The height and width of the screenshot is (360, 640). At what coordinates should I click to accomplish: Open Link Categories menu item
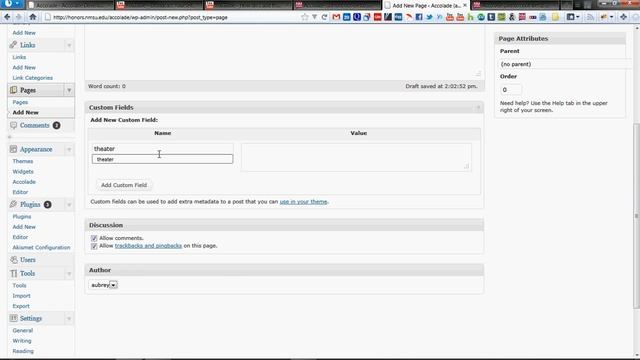click(x=33, y=78)
